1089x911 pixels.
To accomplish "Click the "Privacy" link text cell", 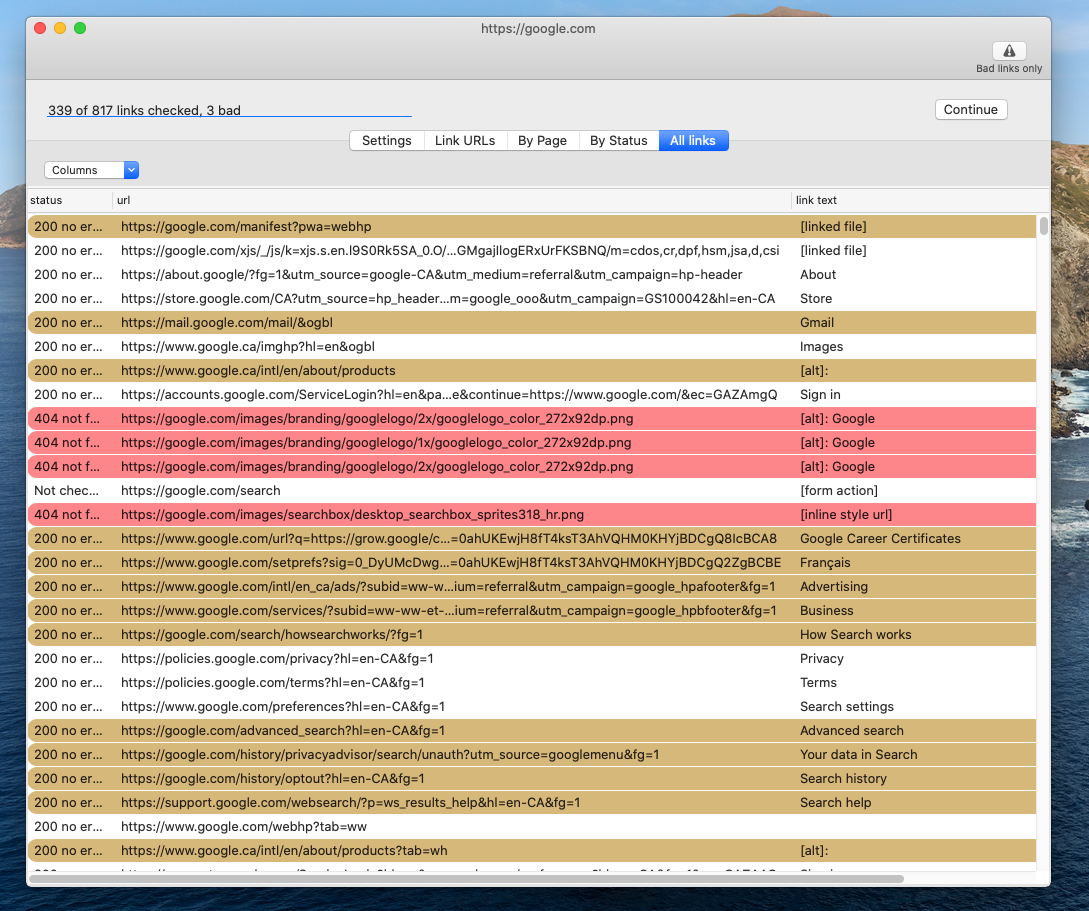I will [x=822, y=658].
